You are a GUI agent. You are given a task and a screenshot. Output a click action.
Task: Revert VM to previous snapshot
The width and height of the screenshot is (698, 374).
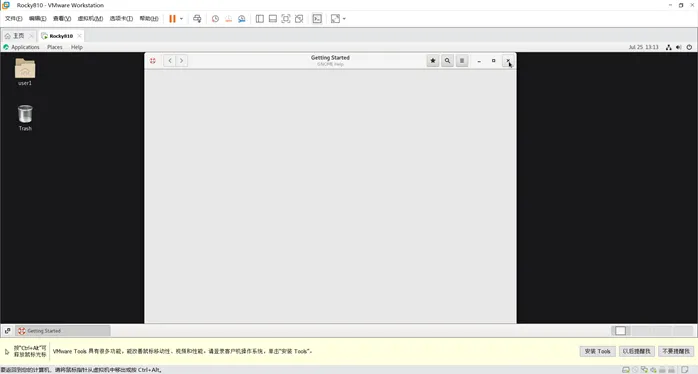tap(228, 19)
